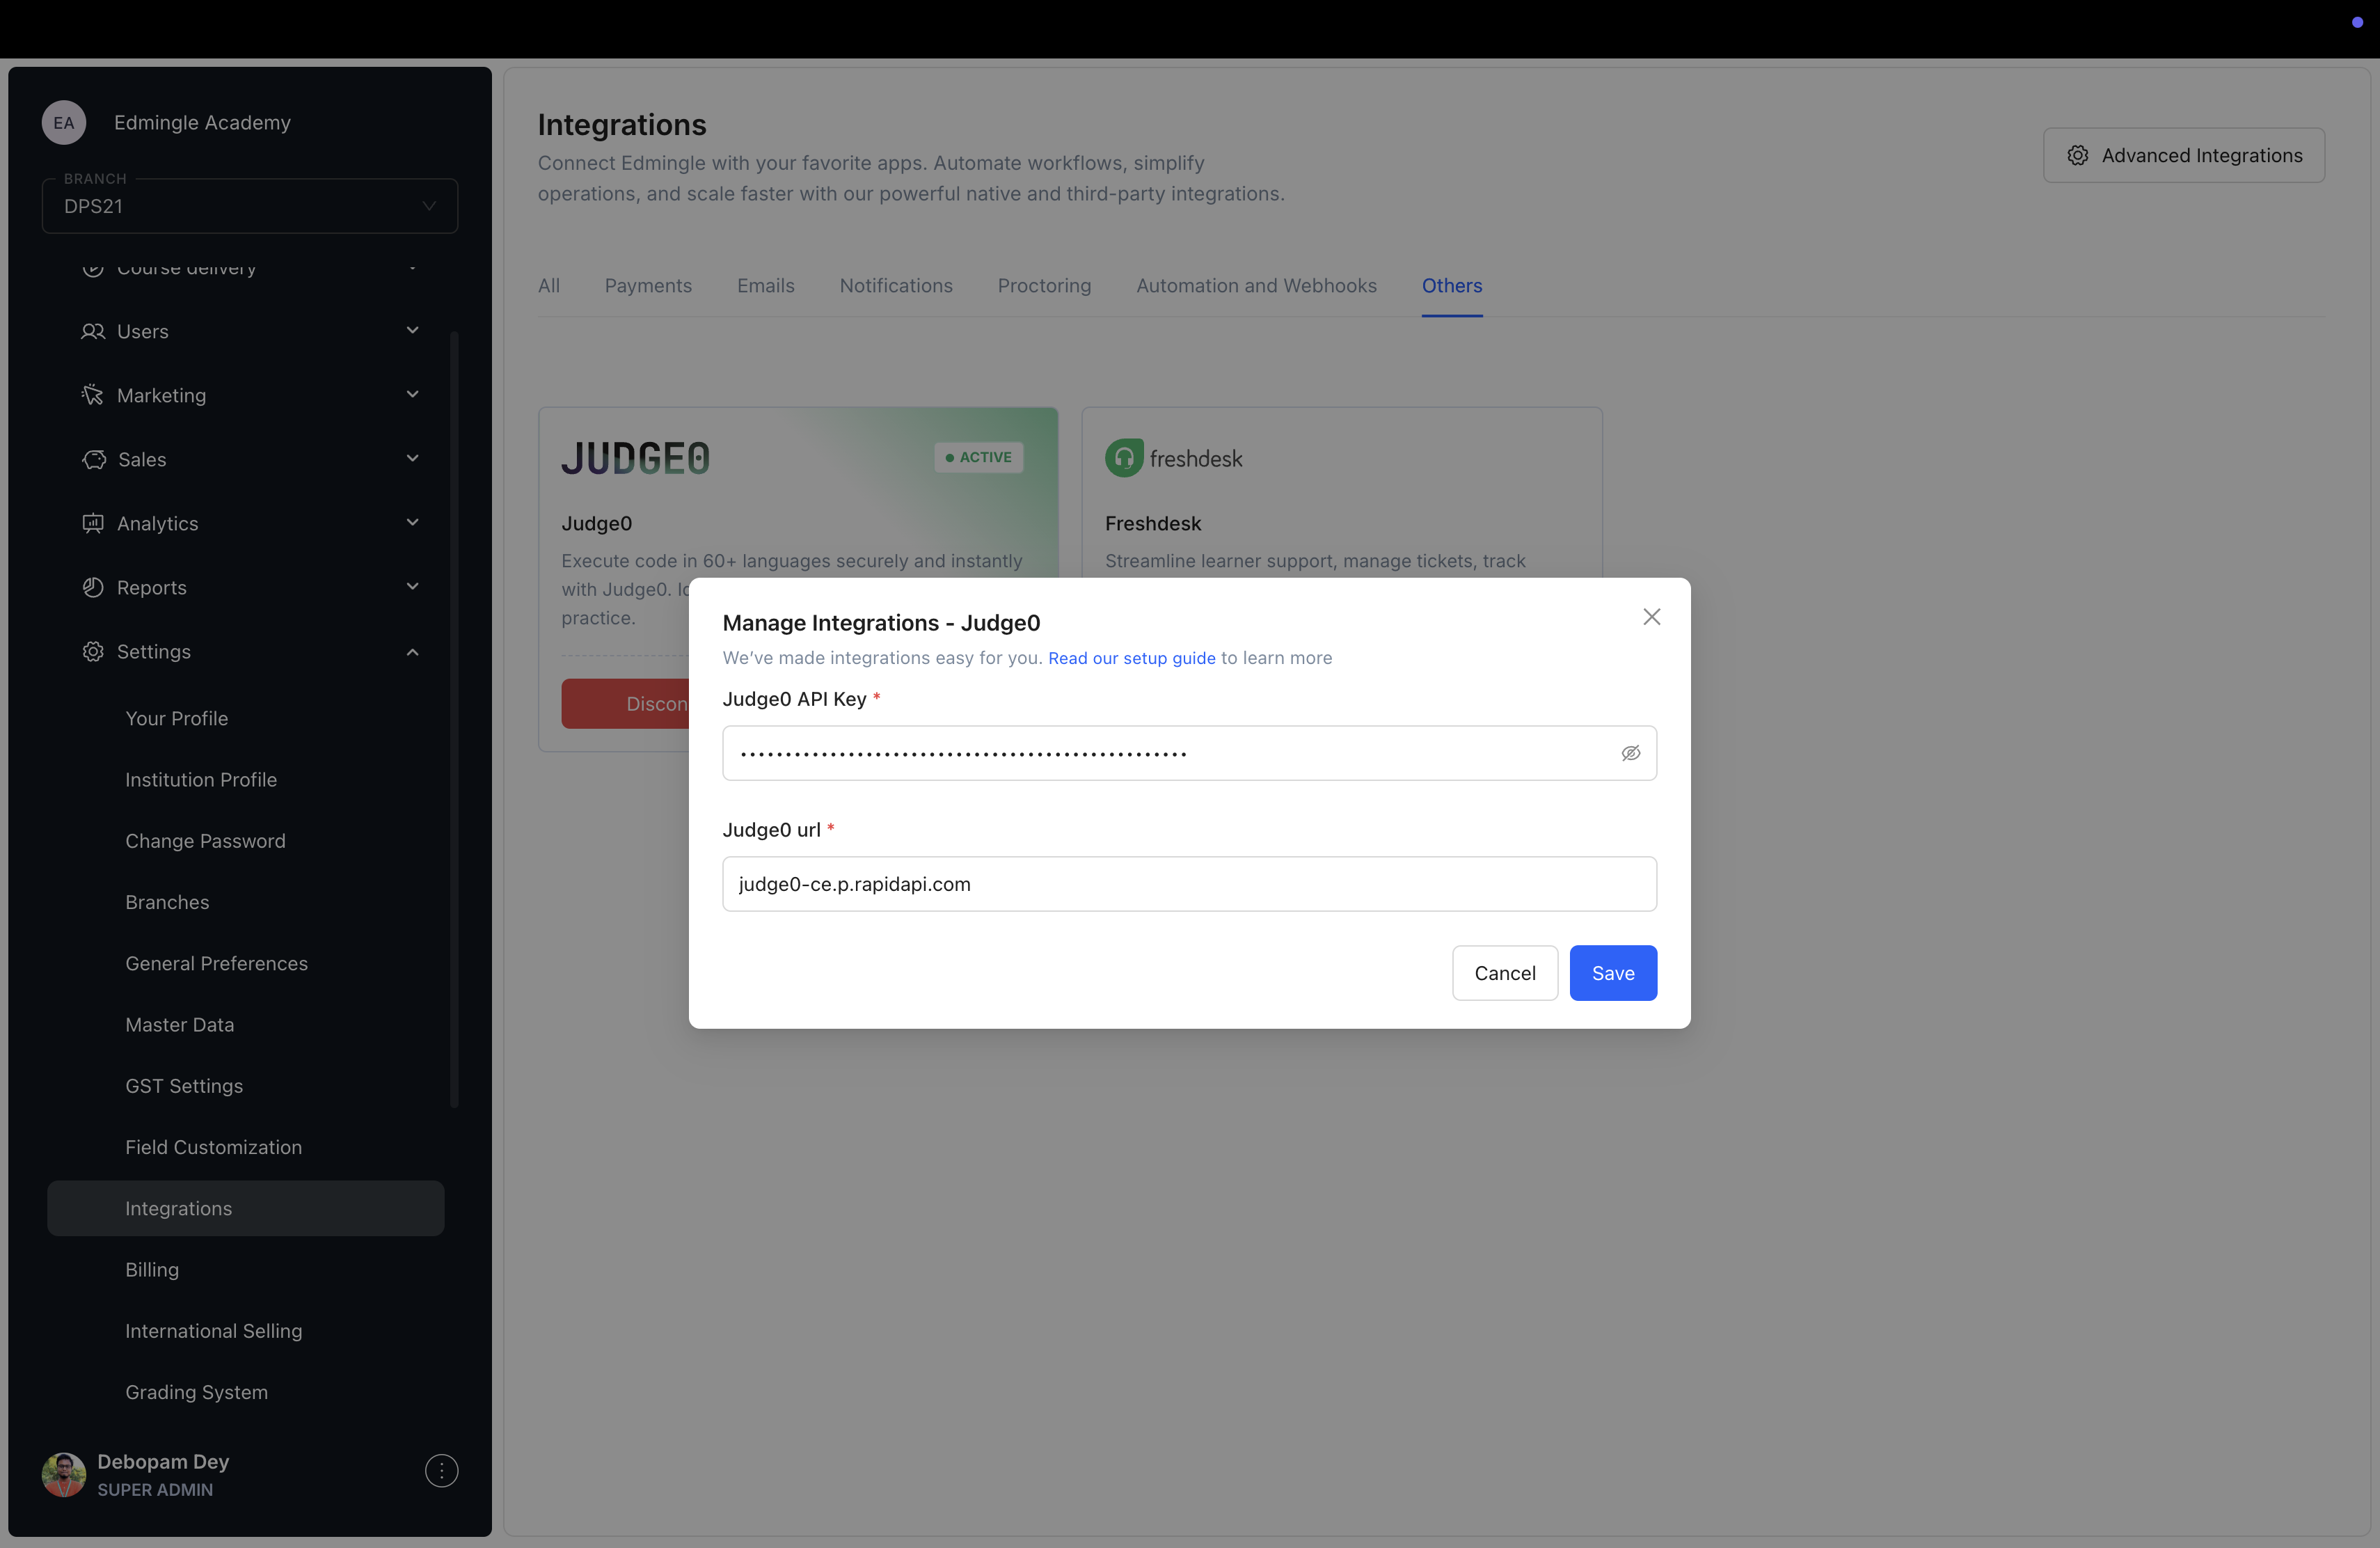Viewport: 2380px width, 1548px height.
Task: Open International Selling
Action: coord(213,1331)
